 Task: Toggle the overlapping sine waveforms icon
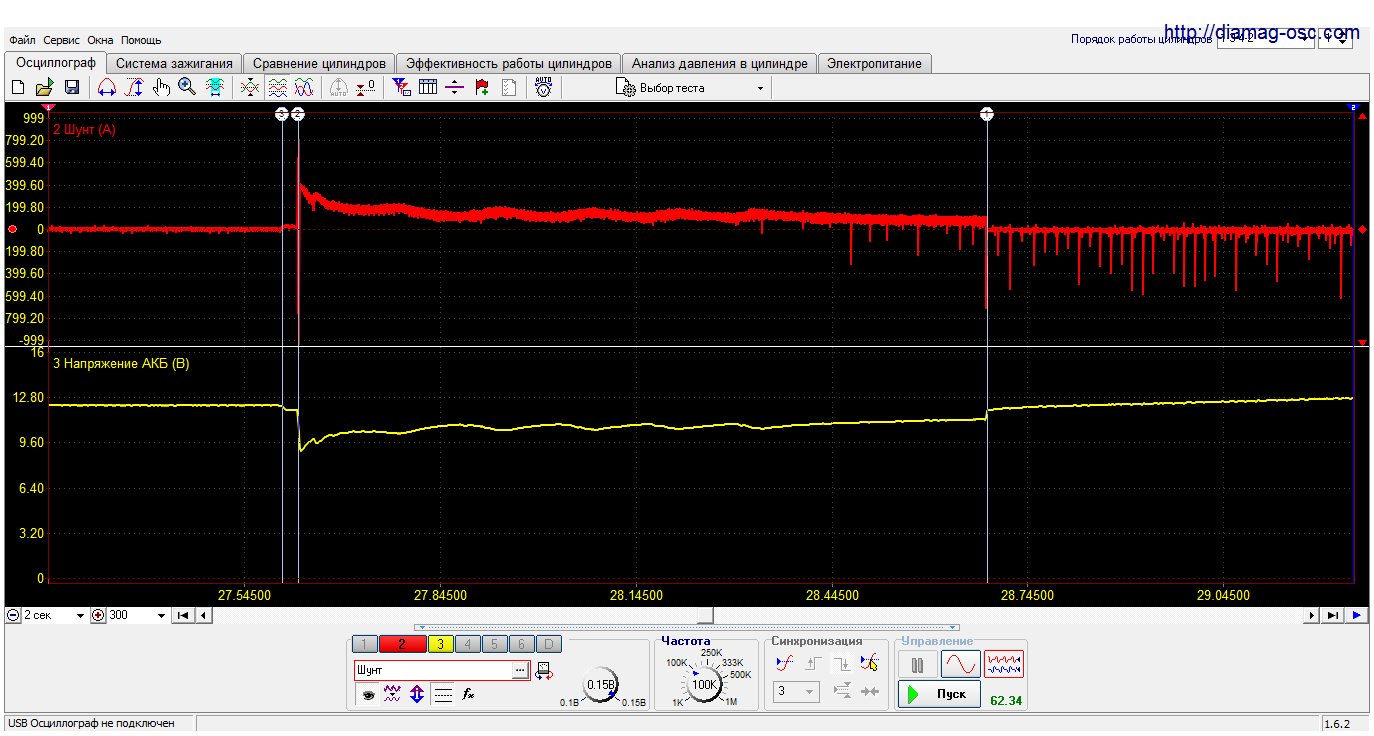(x=304, y=88)
